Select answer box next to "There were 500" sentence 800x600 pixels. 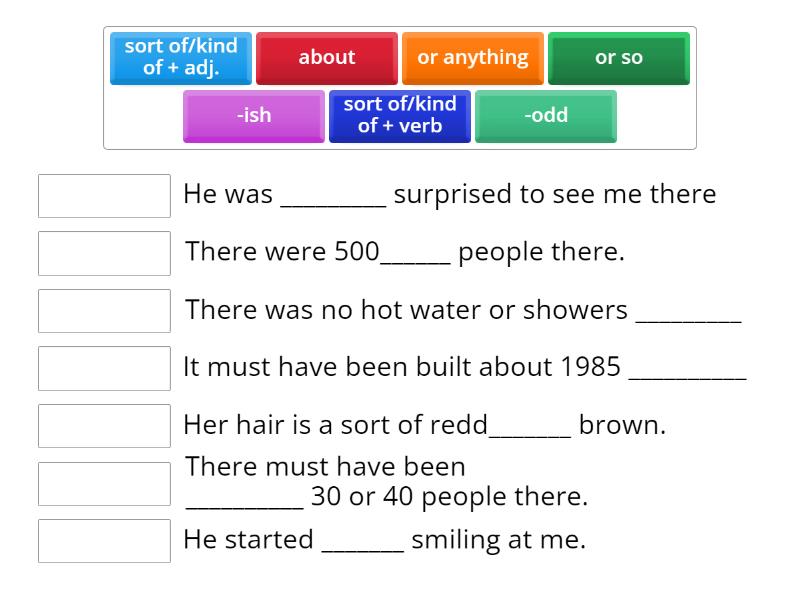pos(104,253)
